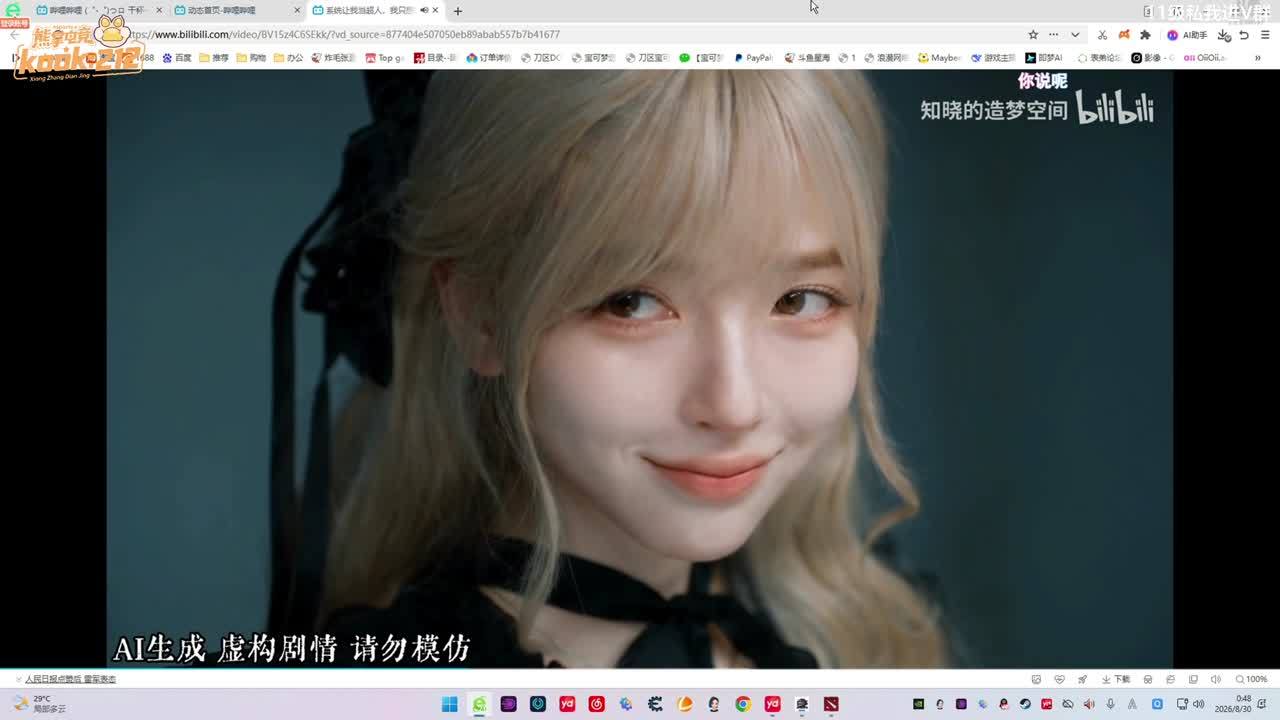Open the 购物 bookmarks folder
The image size is (1280, 720).
[x=251, y=58]
